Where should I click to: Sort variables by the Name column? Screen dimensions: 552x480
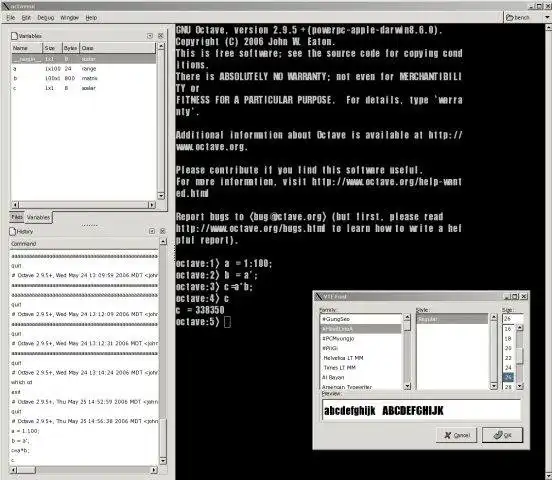(27, 48)
